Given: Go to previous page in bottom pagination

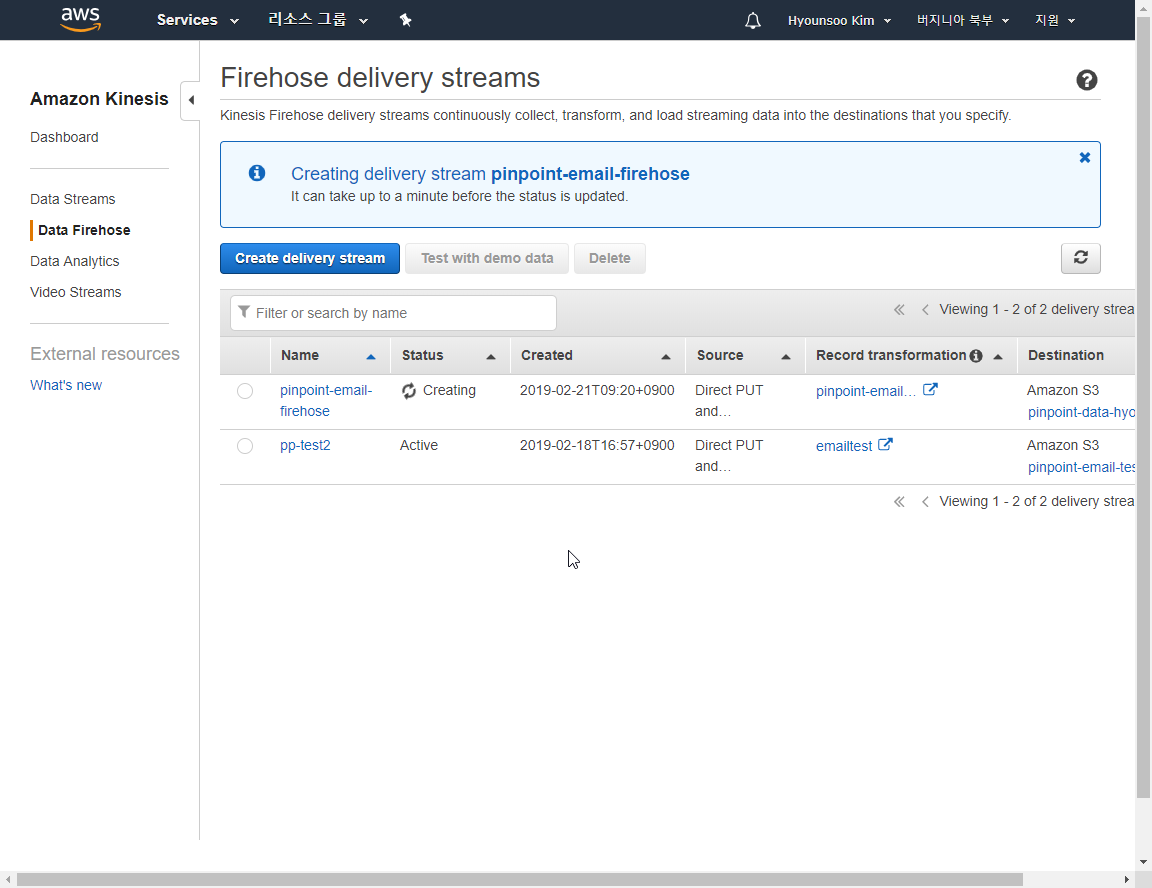Looking at the screenshot, I should (925, 502).
